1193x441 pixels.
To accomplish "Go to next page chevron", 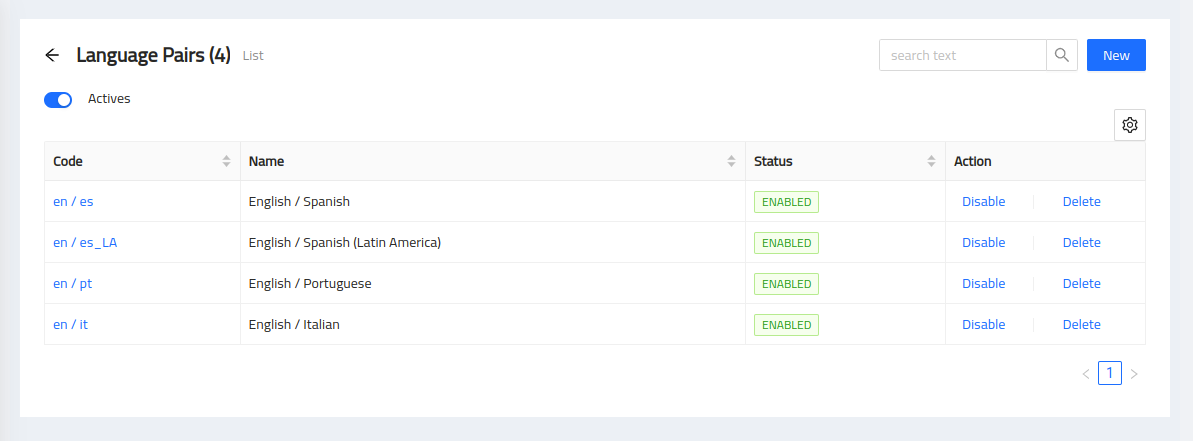I will (1134, 373).
